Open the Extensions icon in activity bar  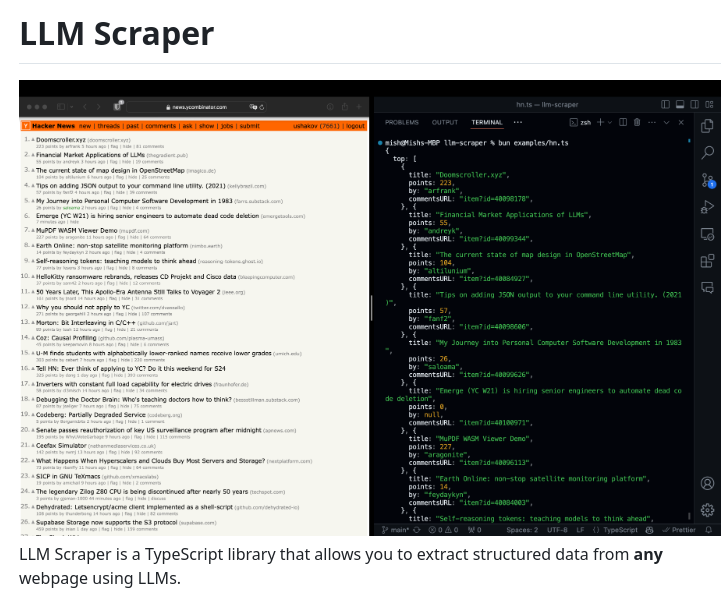point(707,261)
